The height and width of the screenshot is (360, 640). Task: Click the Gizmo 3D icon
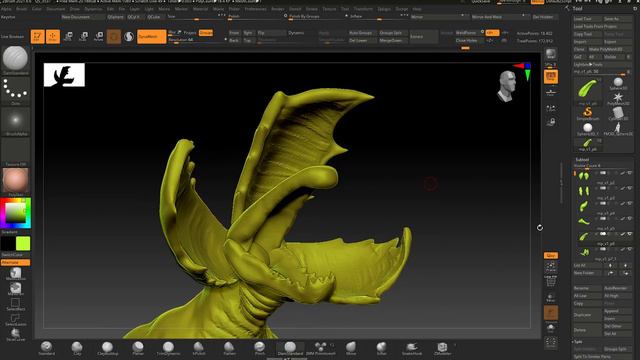coord(114,36)
